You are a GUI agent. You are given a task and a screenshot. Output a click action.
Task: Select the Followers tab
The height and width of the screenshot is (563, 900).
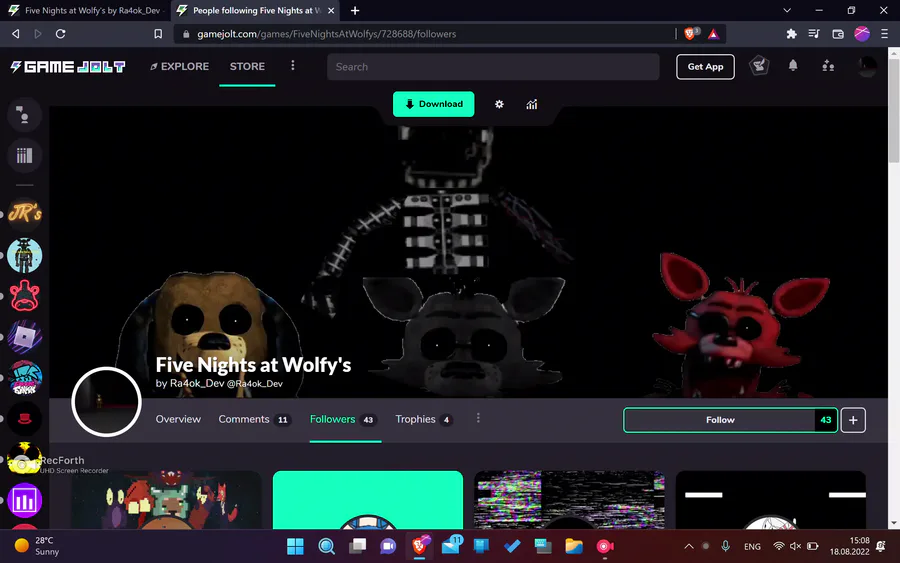tap(343, 420)
